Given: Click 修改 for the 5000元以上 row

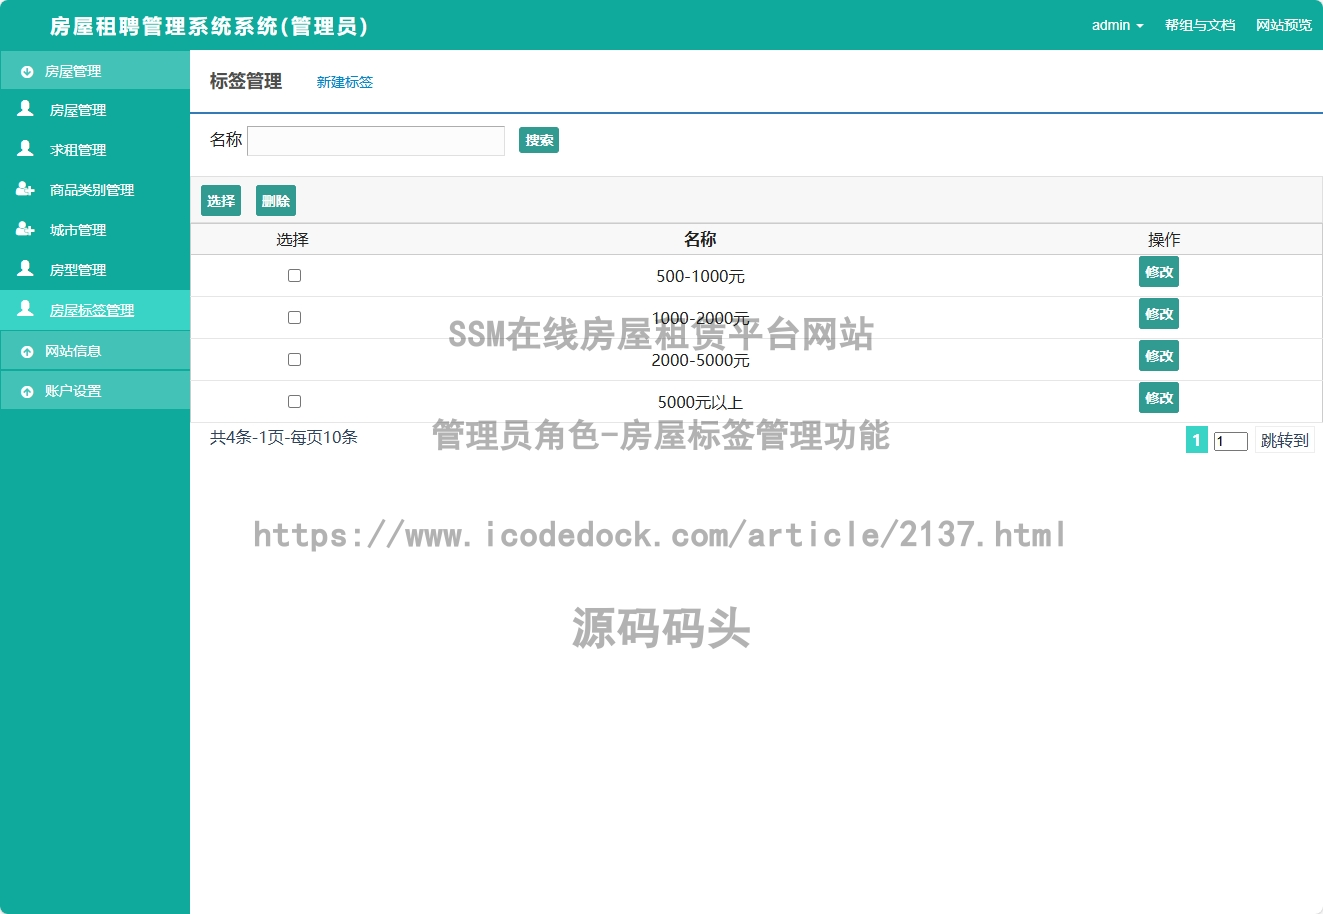Looking at the screenshot, I should [1159, 398].
